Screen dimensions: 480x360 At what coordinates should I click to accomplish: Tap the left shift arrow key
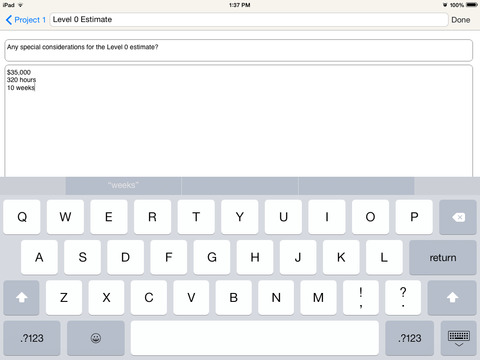tap(21, 297)
